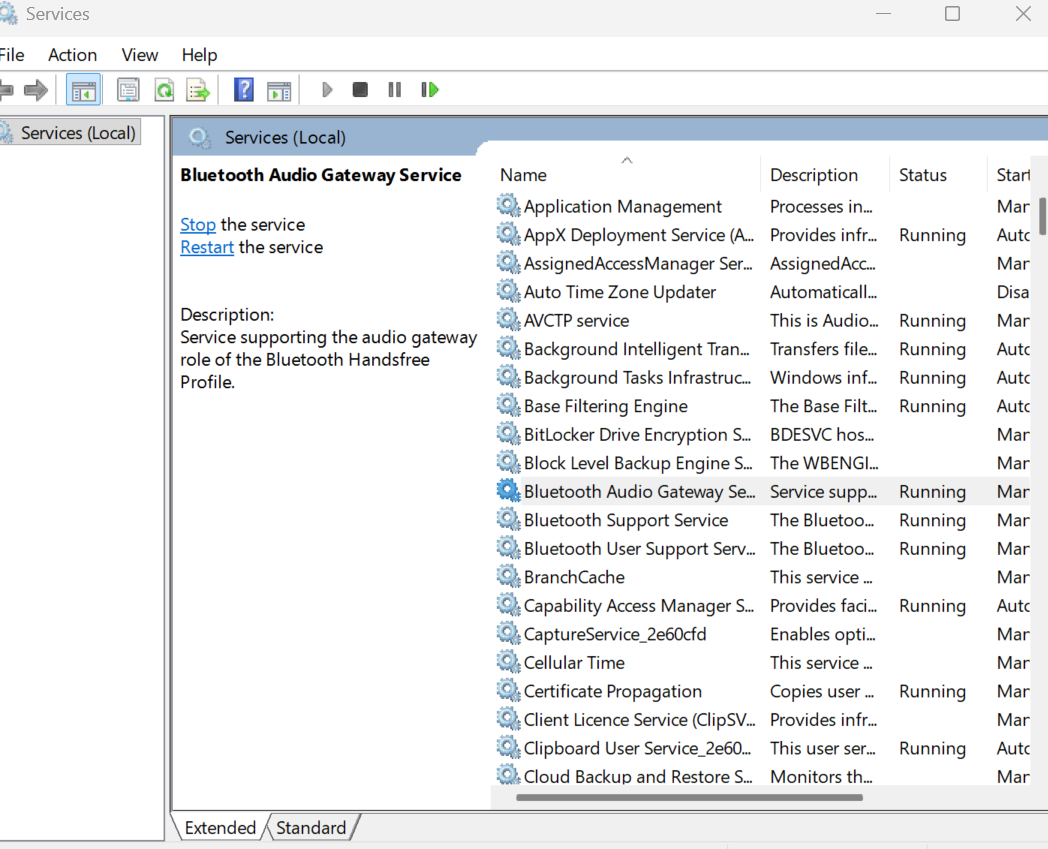Select the BitLocker Drive Encryption Service row
Image resolution: width=1048 pixels, height=849 pixels.
coord(763,435)
